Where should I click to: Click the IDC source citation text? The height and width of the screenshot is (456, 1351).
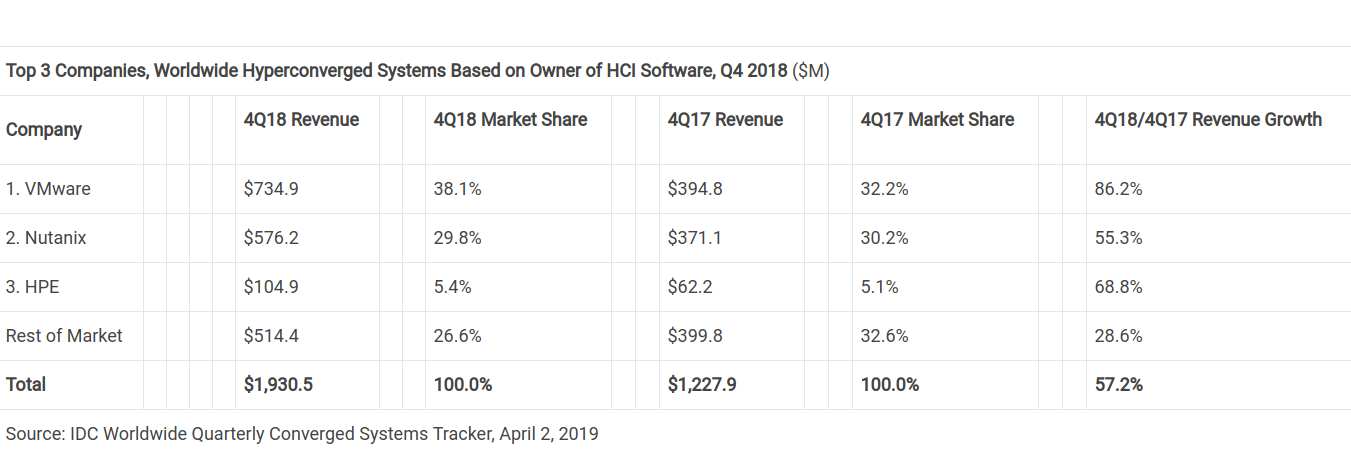(x=302, y=434)
